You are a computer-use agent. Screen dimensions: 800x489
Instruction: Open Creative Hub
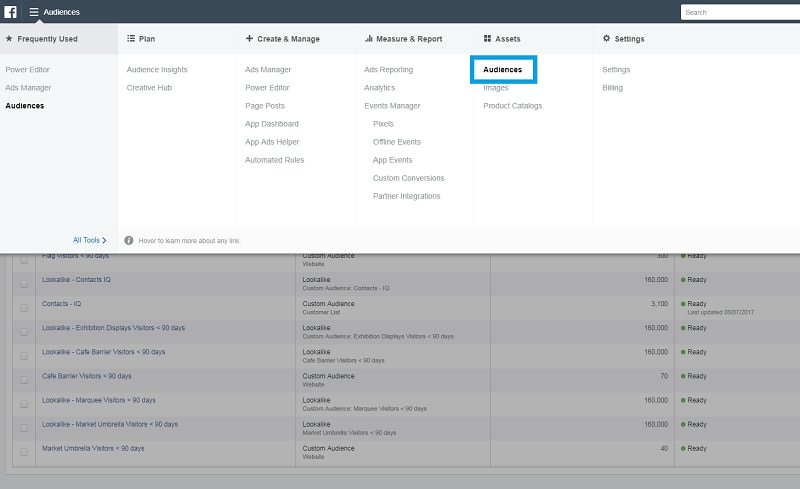[x=149, y=88]
